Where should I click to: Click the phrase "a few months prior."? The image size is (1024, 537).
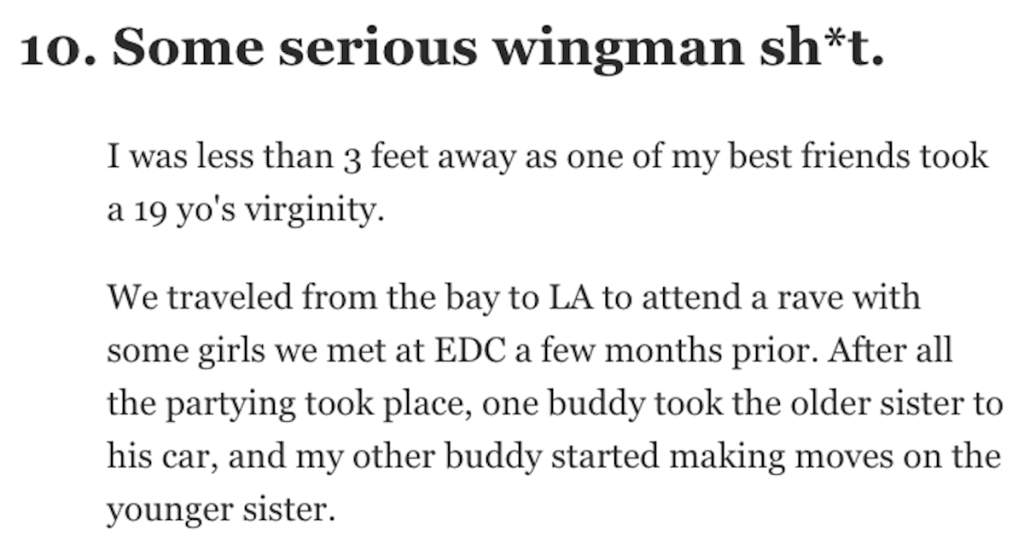[666, 351]
